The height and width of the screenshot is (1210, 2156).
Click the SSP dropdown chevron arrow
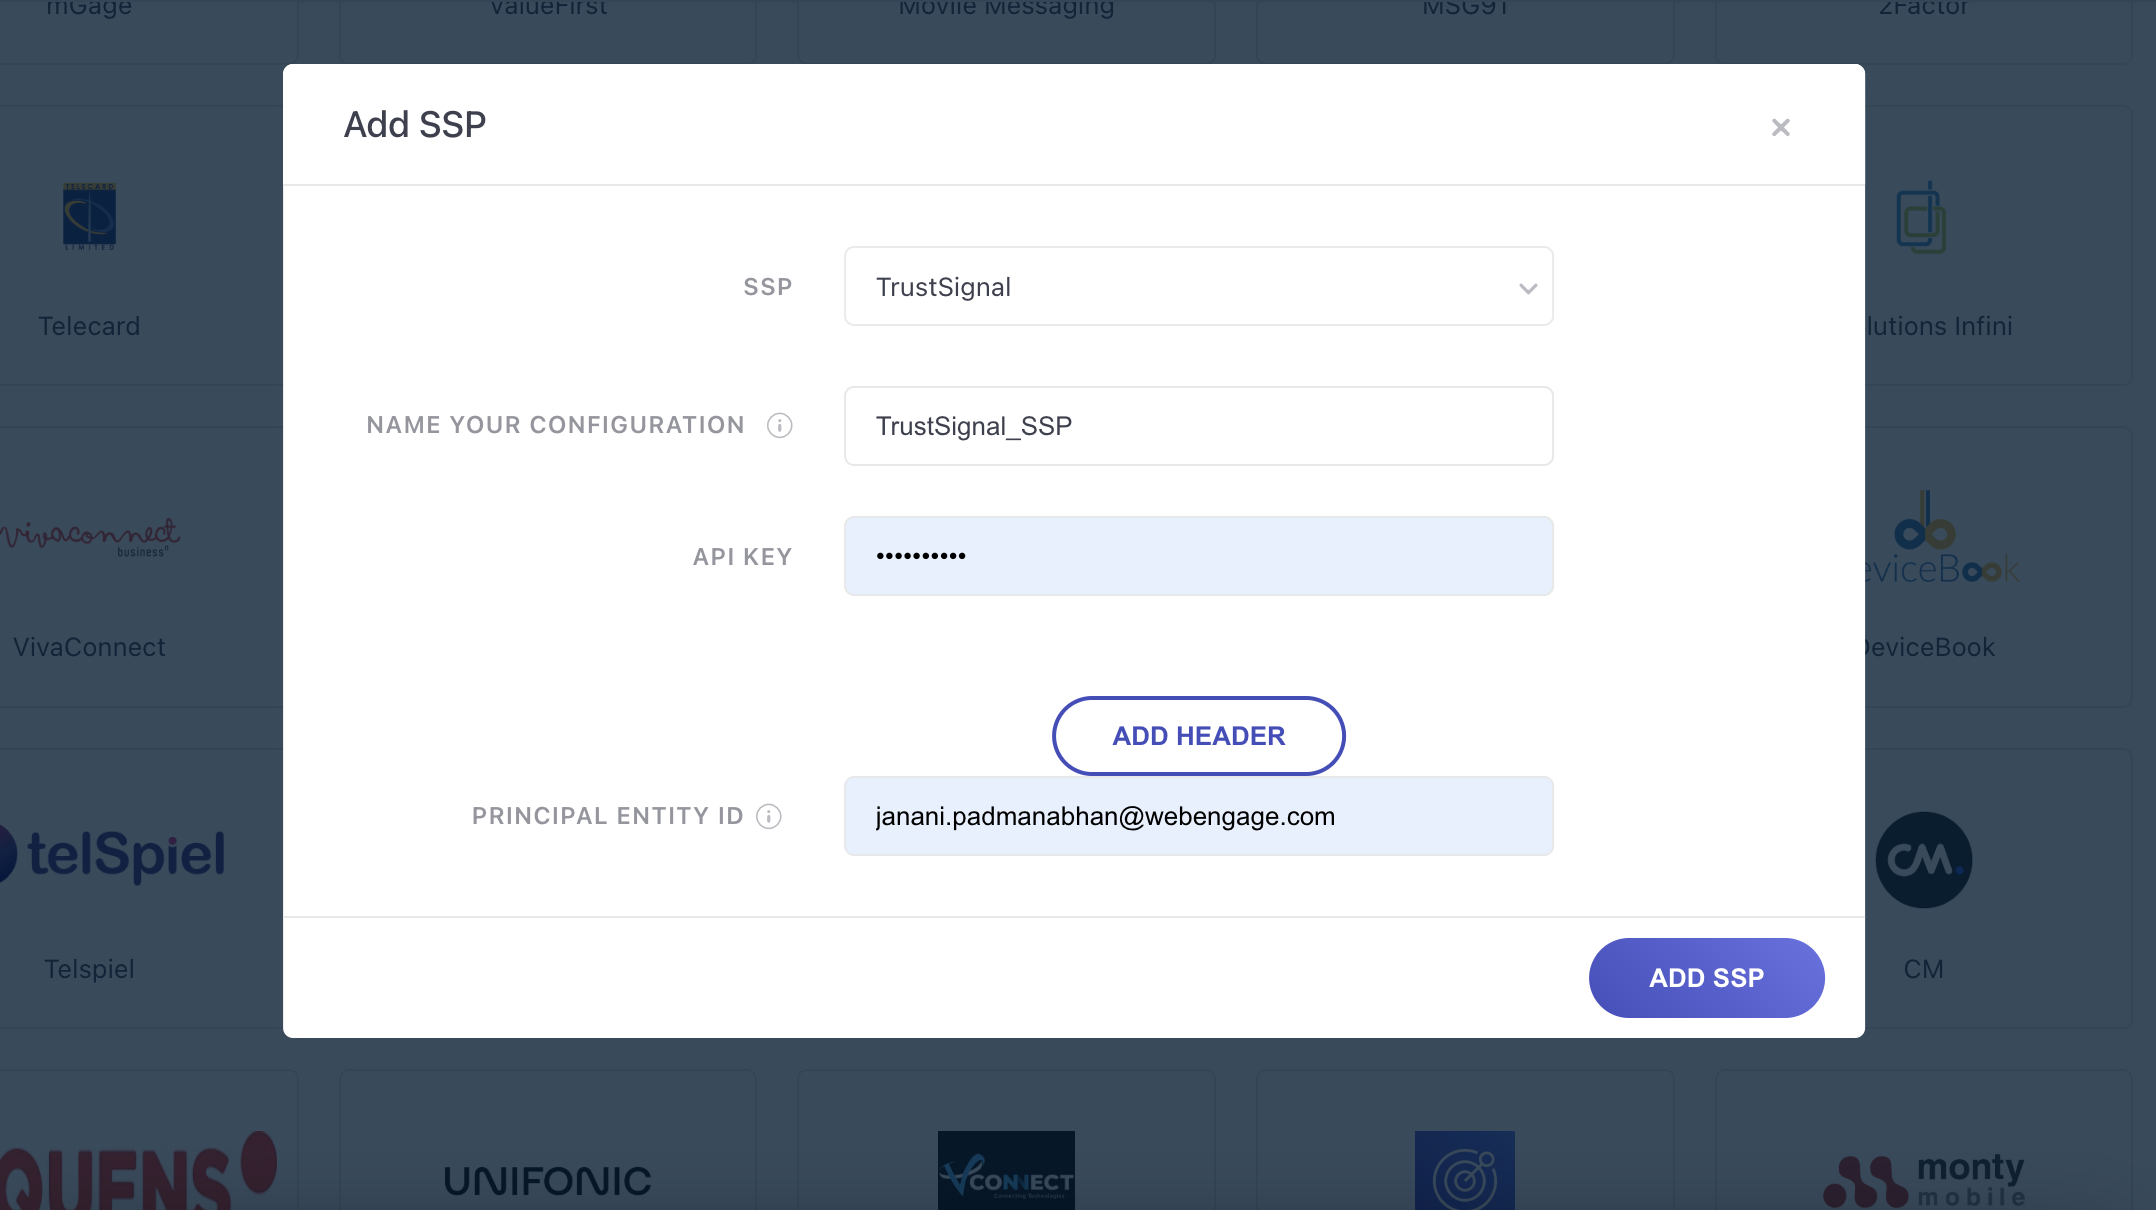(1527, 289)
